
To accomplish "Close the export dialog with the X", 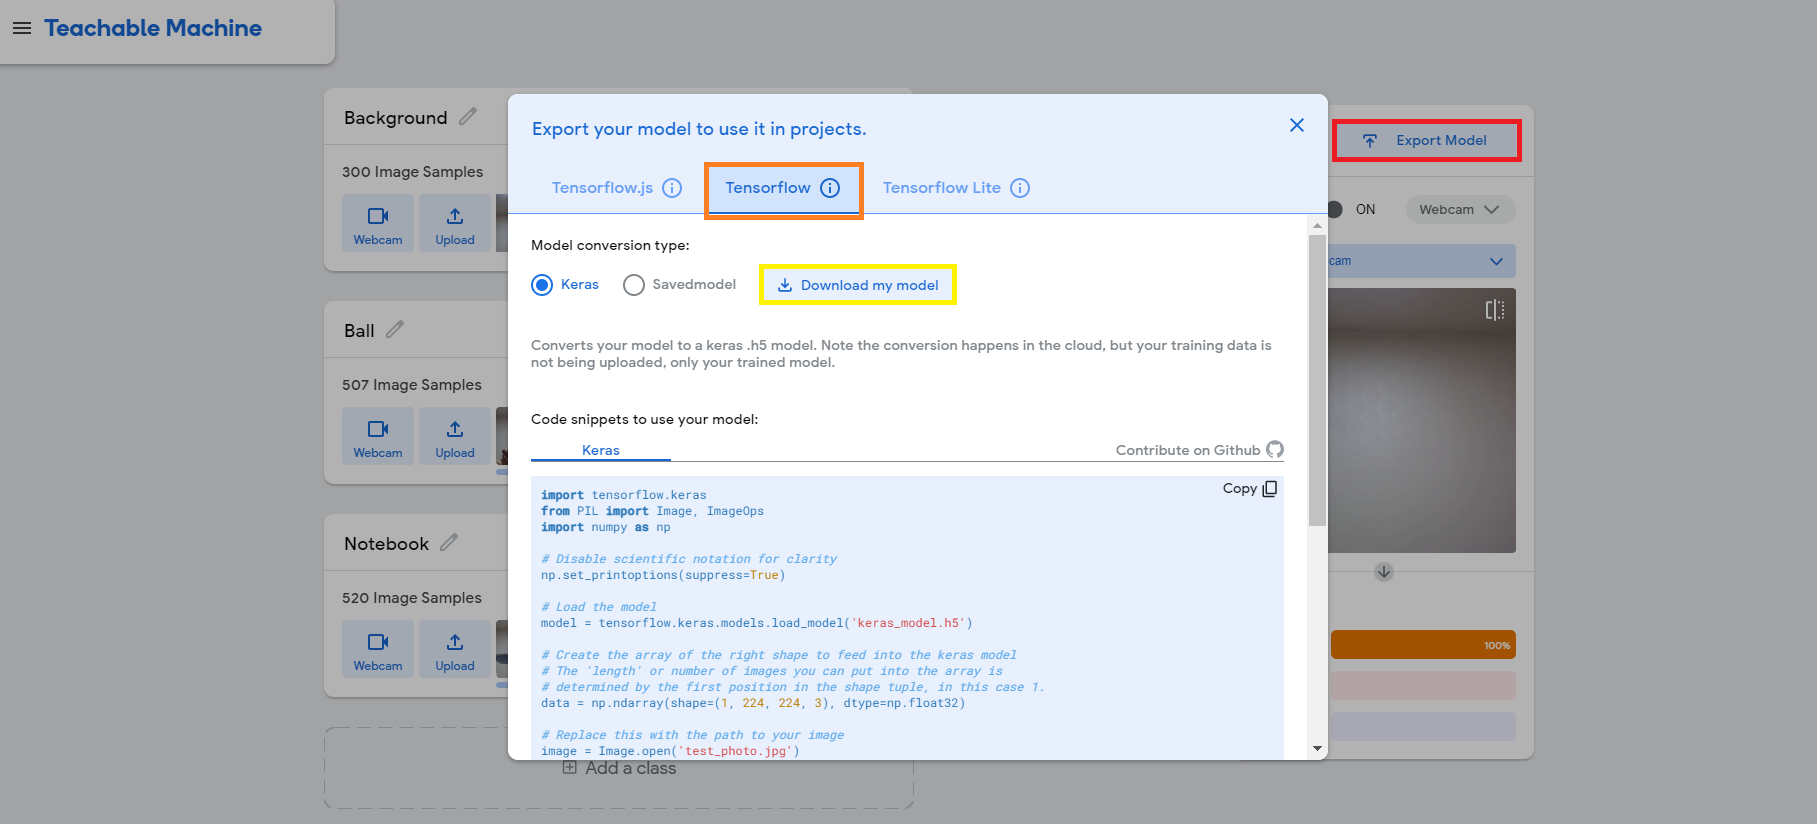I will point(1297,125).
